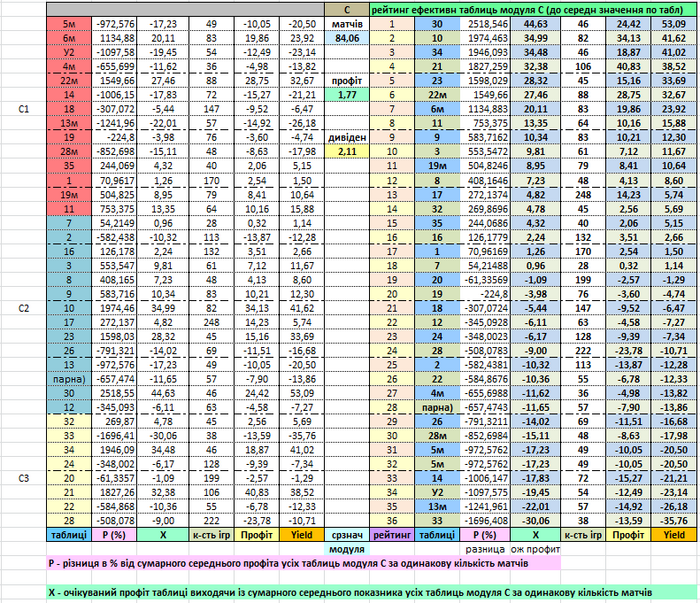Click the rating cell with value 272,1374
The width and height of the screenshot is (700, 603).
click(485, 195)
